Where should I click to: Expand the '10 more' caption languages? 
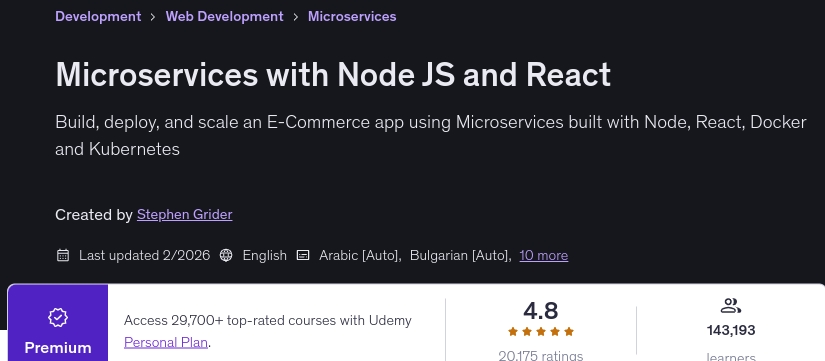click(544, 256)
